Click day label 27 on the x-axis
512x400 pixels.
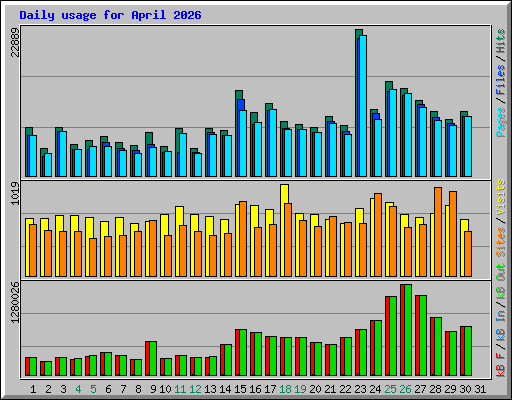[420, 389]
